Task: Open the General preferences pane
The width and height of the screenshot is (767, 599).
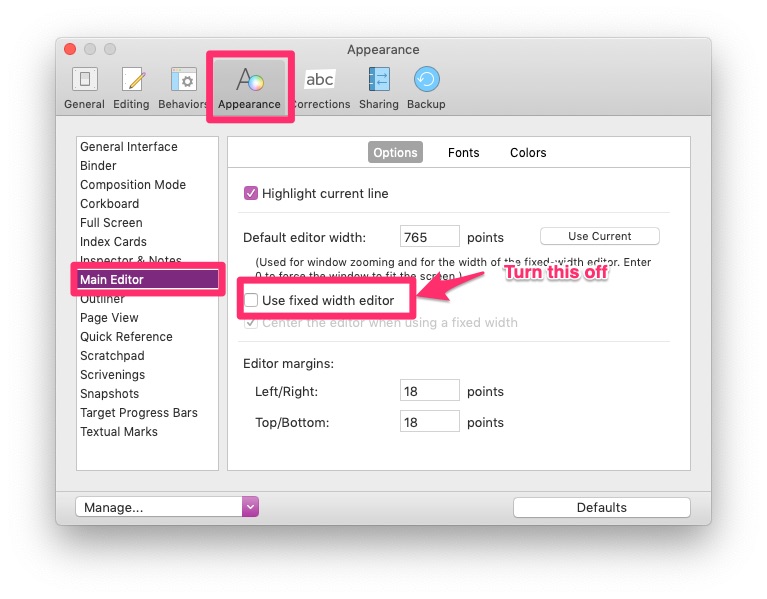Action: [x=85, y=88]
